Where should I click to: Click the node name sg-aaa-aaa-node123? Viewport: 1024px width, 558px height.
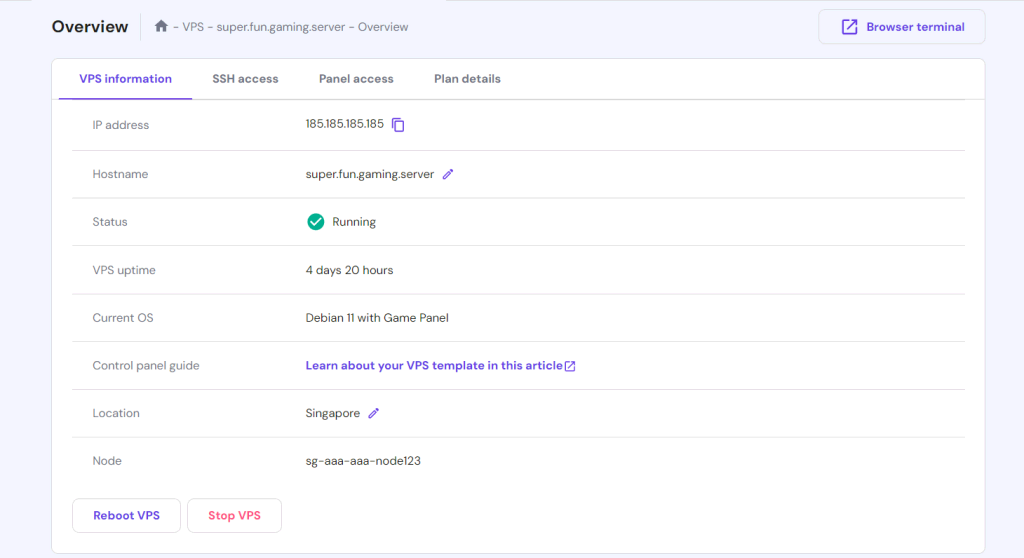click(x=363, y=461)
